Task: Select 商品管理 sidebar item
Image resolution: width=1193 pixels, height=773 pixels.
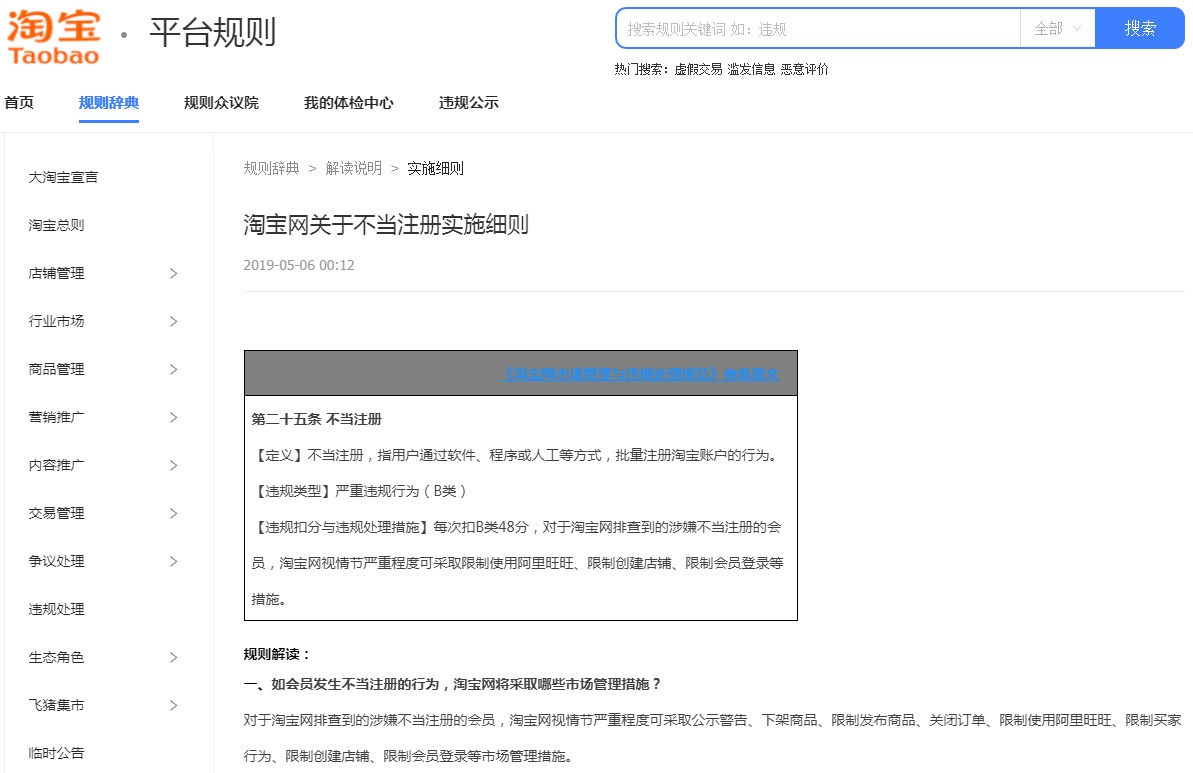Action: pos(56,369)
